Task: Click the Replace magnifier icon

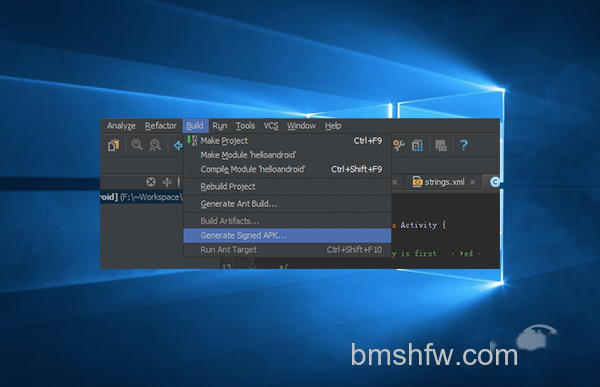Action: (x=155, y=145)
